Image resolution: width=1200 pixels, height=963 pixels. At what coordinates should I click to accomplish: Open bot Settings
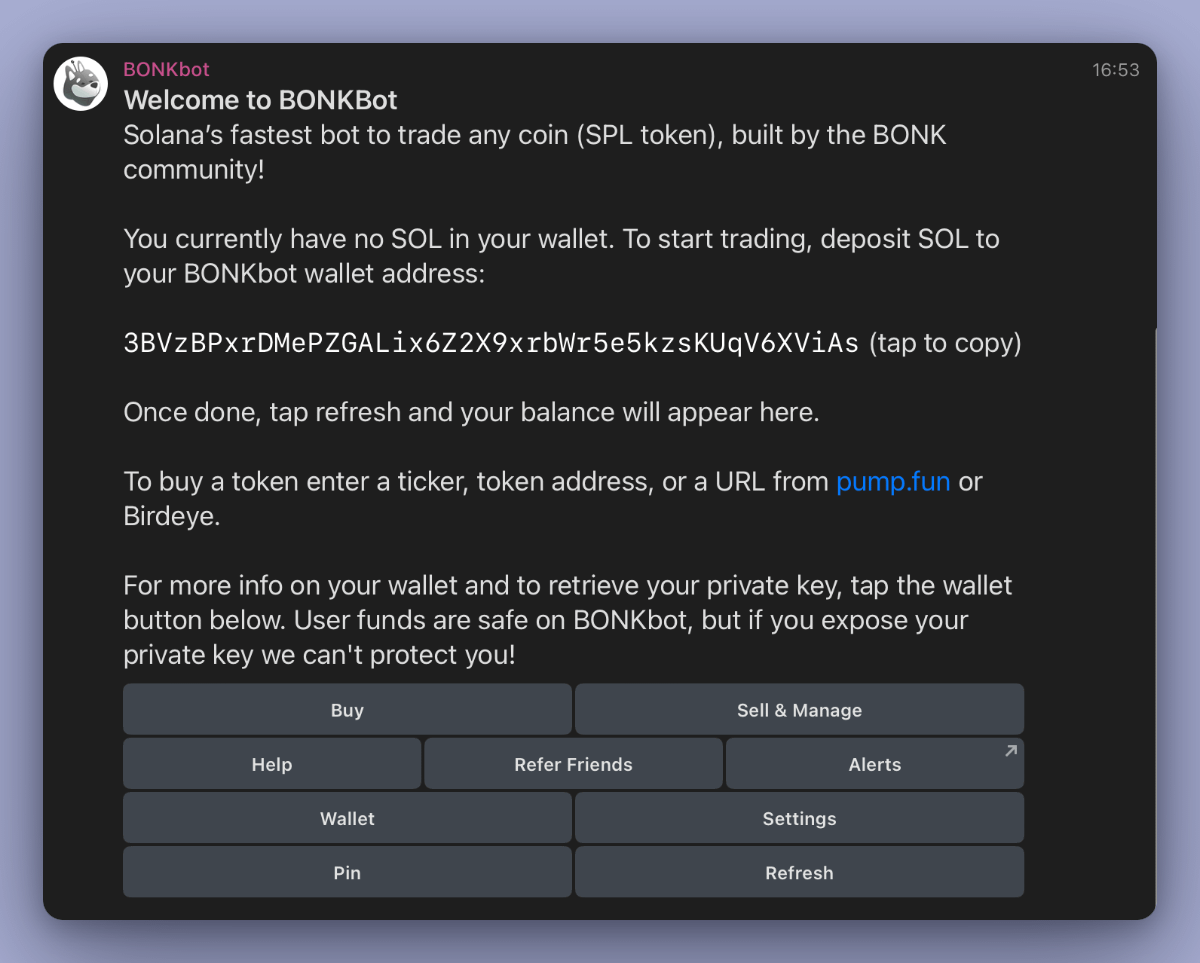799,818
